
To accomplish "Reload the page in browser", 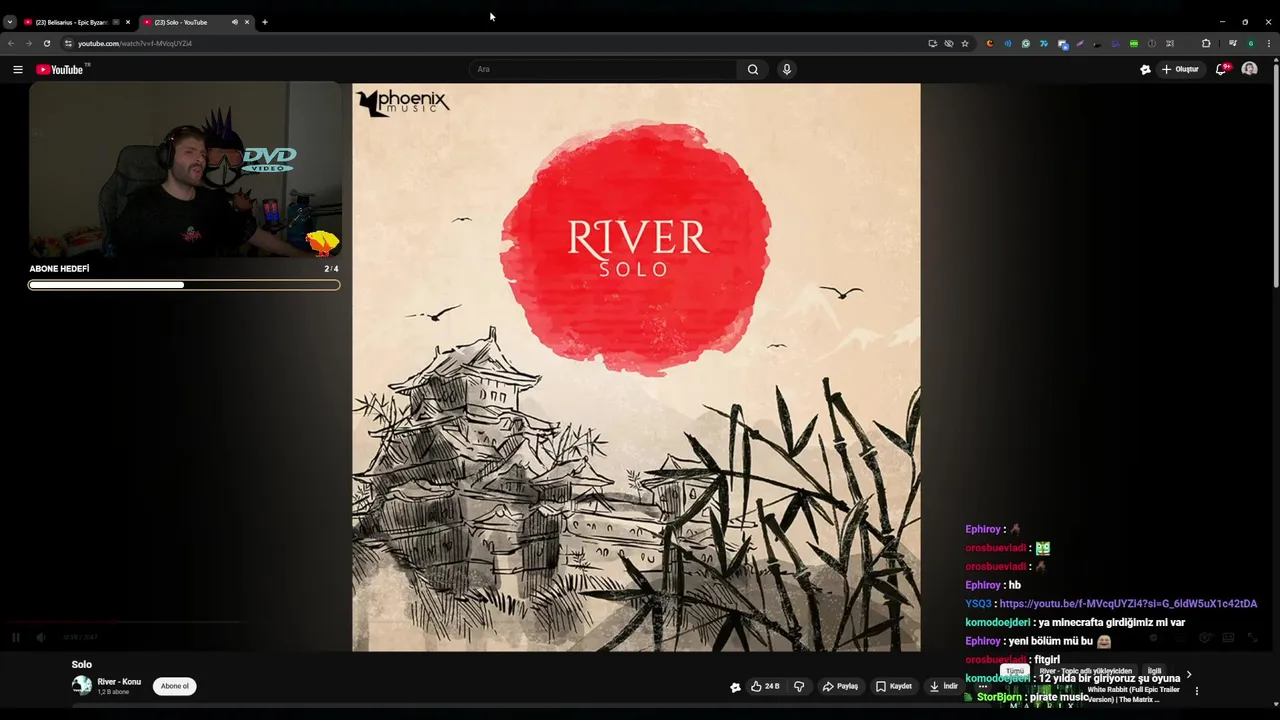I will click(x=46, y=43).
